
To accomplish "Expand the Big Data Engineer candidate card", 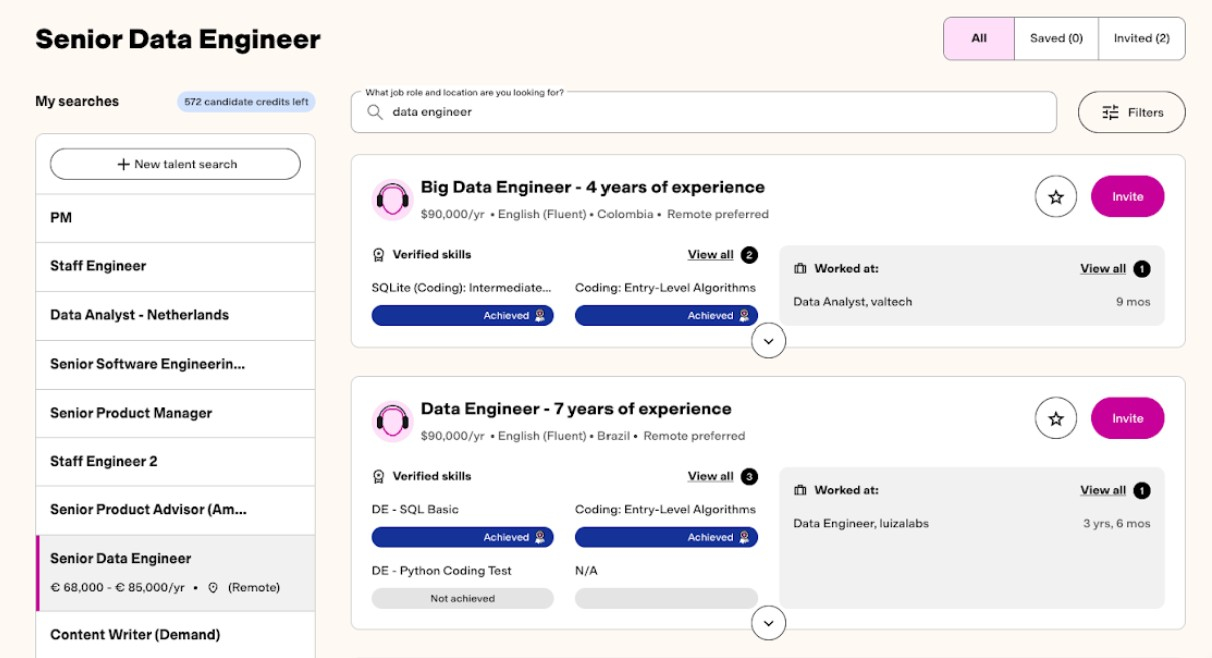I will click(x=768, y=341).
